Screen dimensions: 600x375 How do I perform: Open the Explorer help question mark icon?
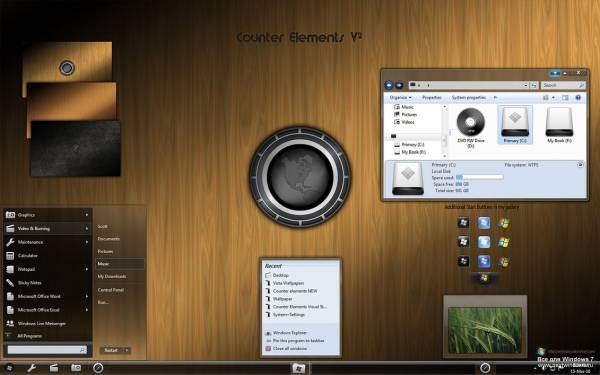tap(578, 98)
